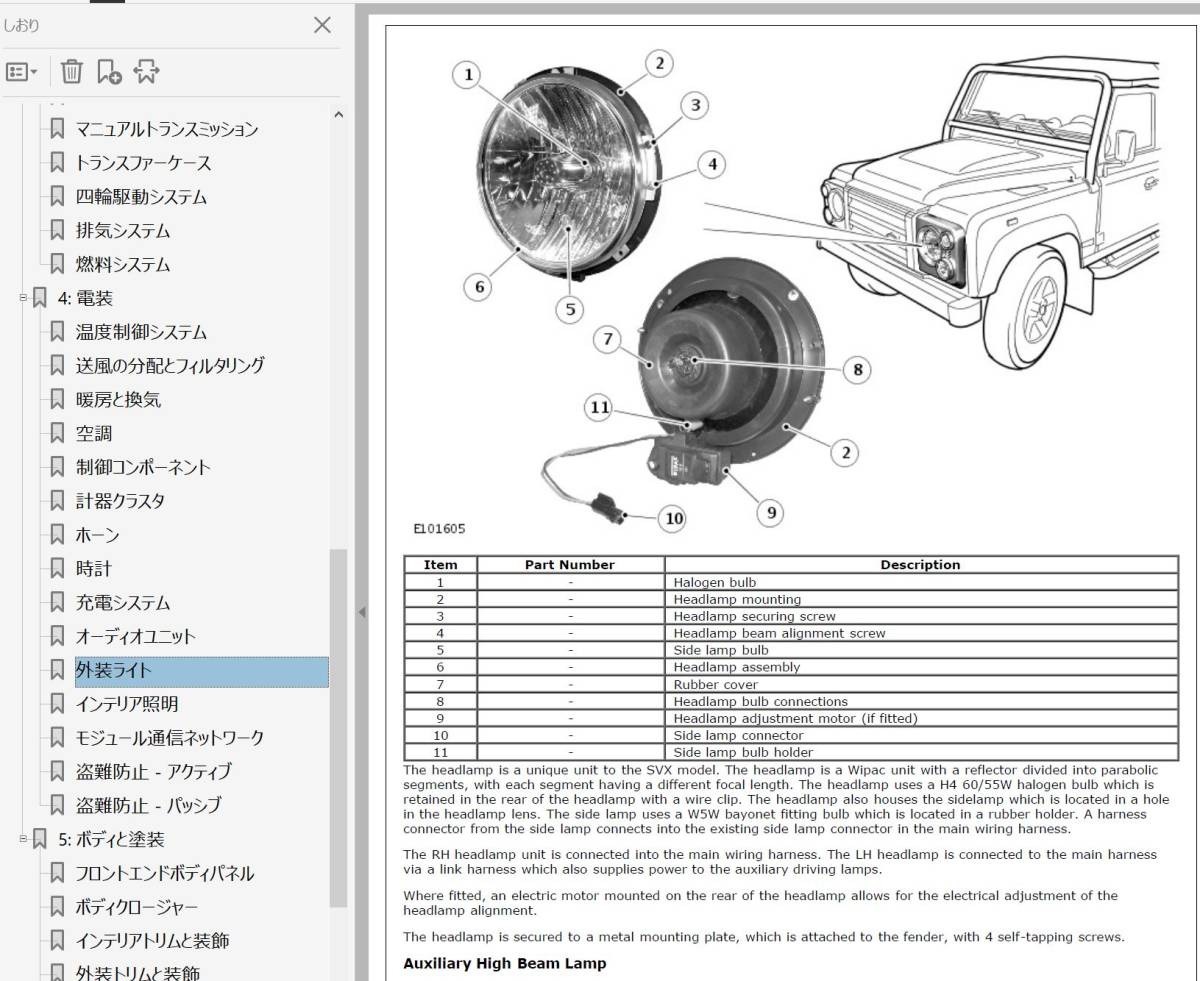The height and width of the screenshot is (981, 1200).
Task: Click bookmark icon beside 充電システム
Action: [58, 603]
